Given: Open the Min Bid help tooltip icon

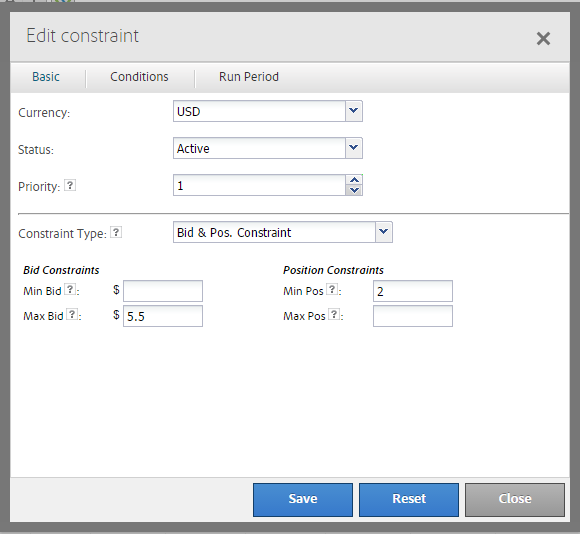Looking at the screenshot, I should [70, 289].
